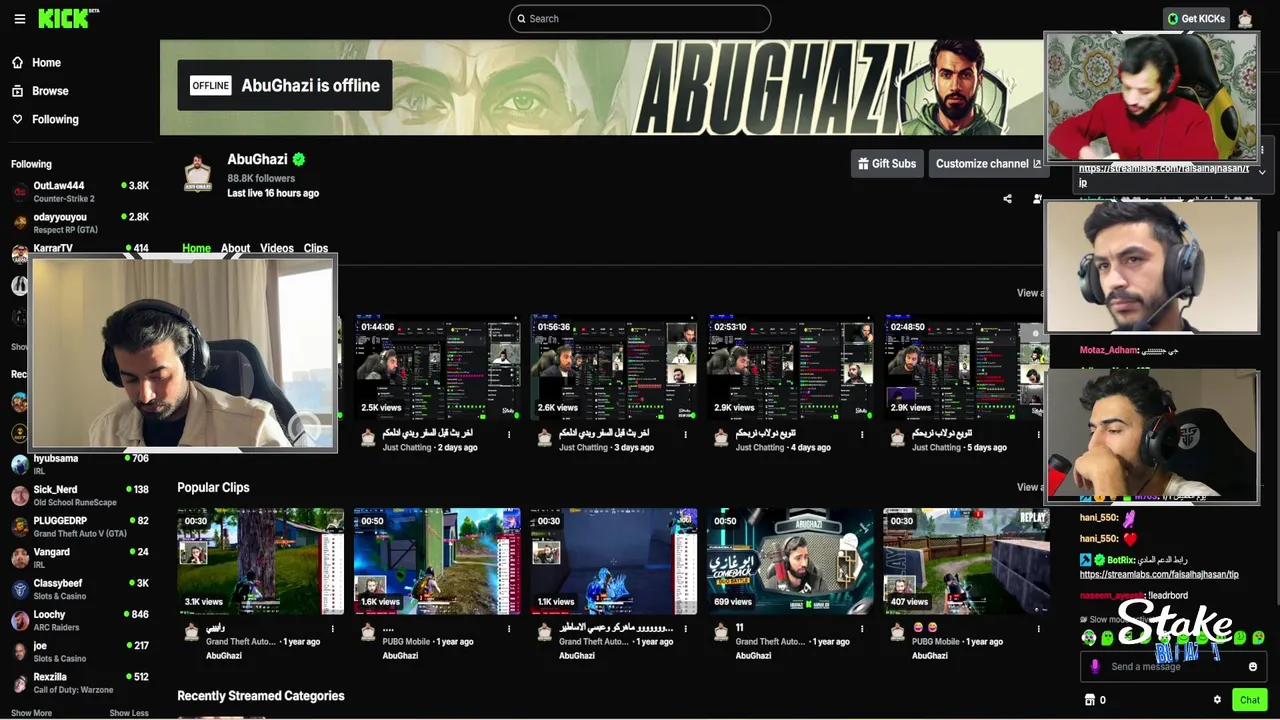1280x720 pixels.
Task: Open pinned streamlabs link at chat top
Action: coord(1164,175)
